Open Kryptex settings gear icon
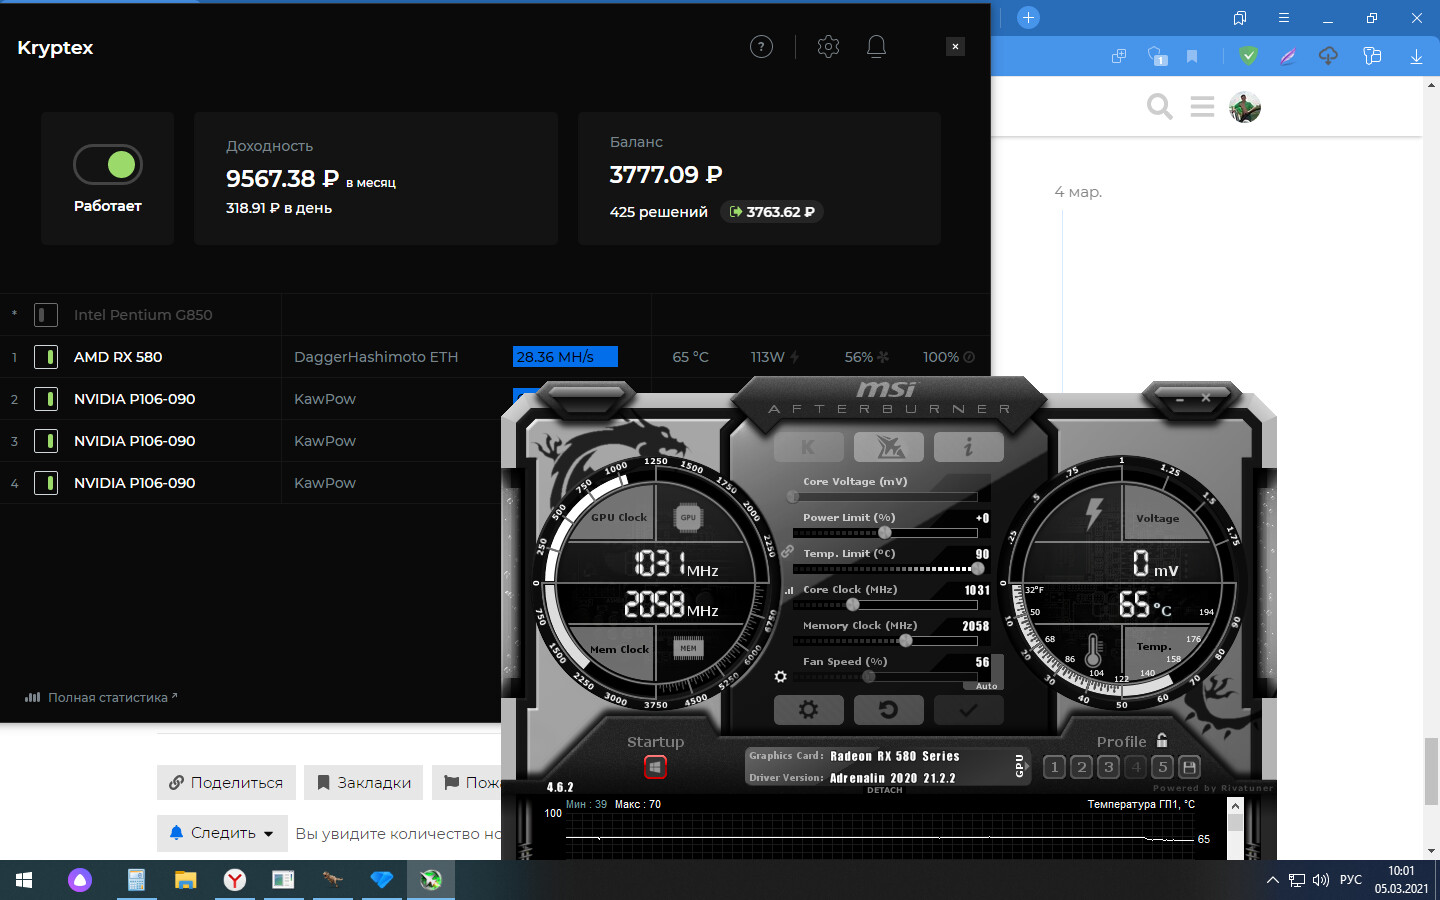Screen dimensions: 1440x900 [x=828, y=47]
